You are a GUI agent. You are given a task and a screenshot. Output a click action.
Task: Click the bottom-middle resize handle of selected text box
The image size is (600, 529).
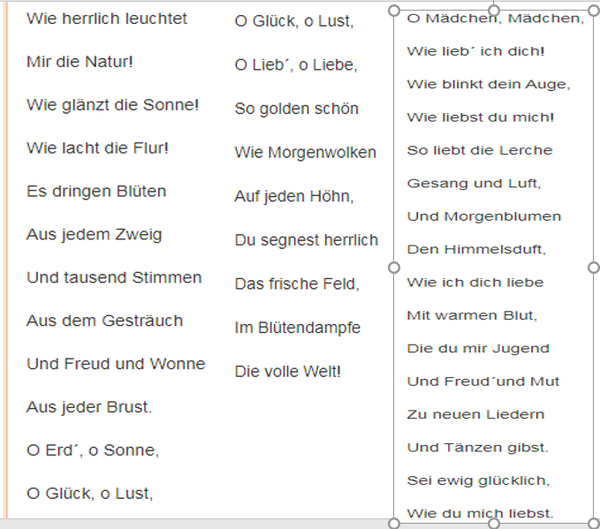pyautogui.click(x=493, y=522)
